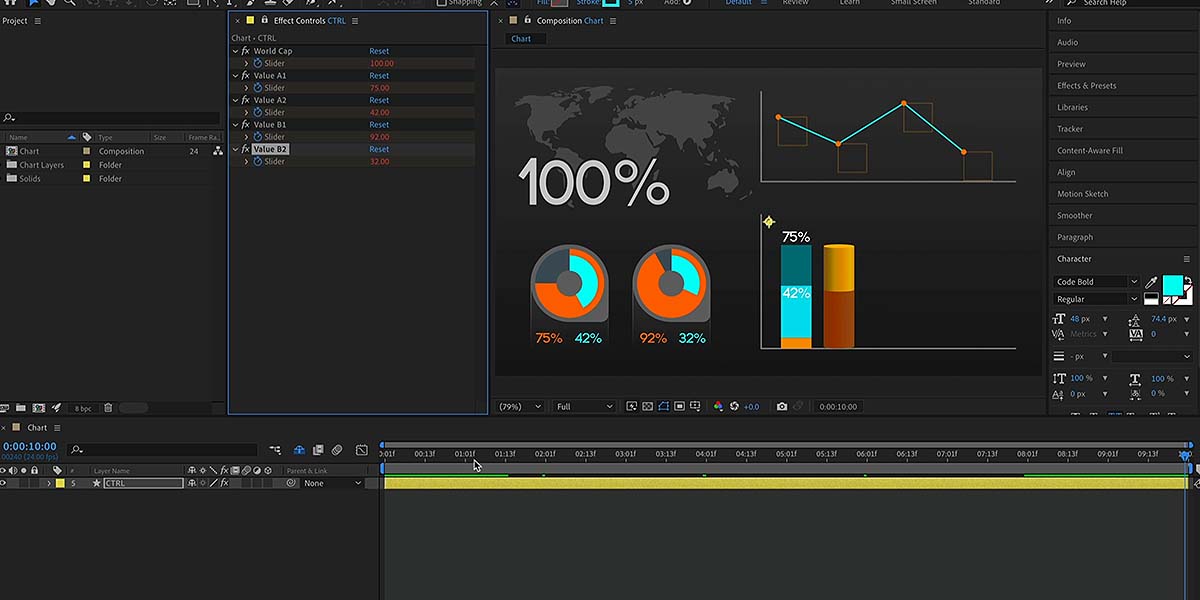This screenshot has width=1200, height=600.
Task: Click the parent pick whip for CTRL layer
Action: [291, 483]
